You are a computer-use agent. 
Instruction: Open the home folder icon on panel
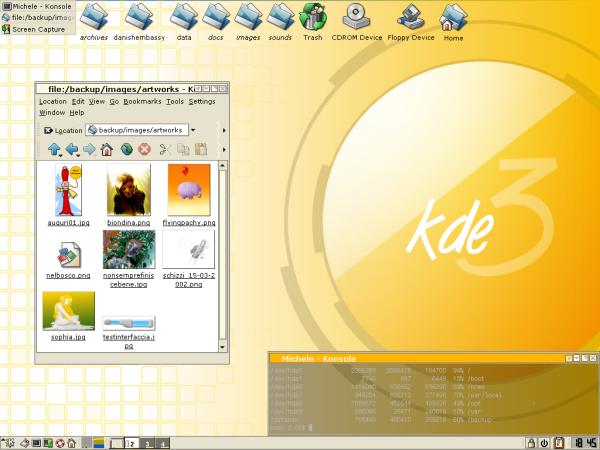tap(71, 443)
